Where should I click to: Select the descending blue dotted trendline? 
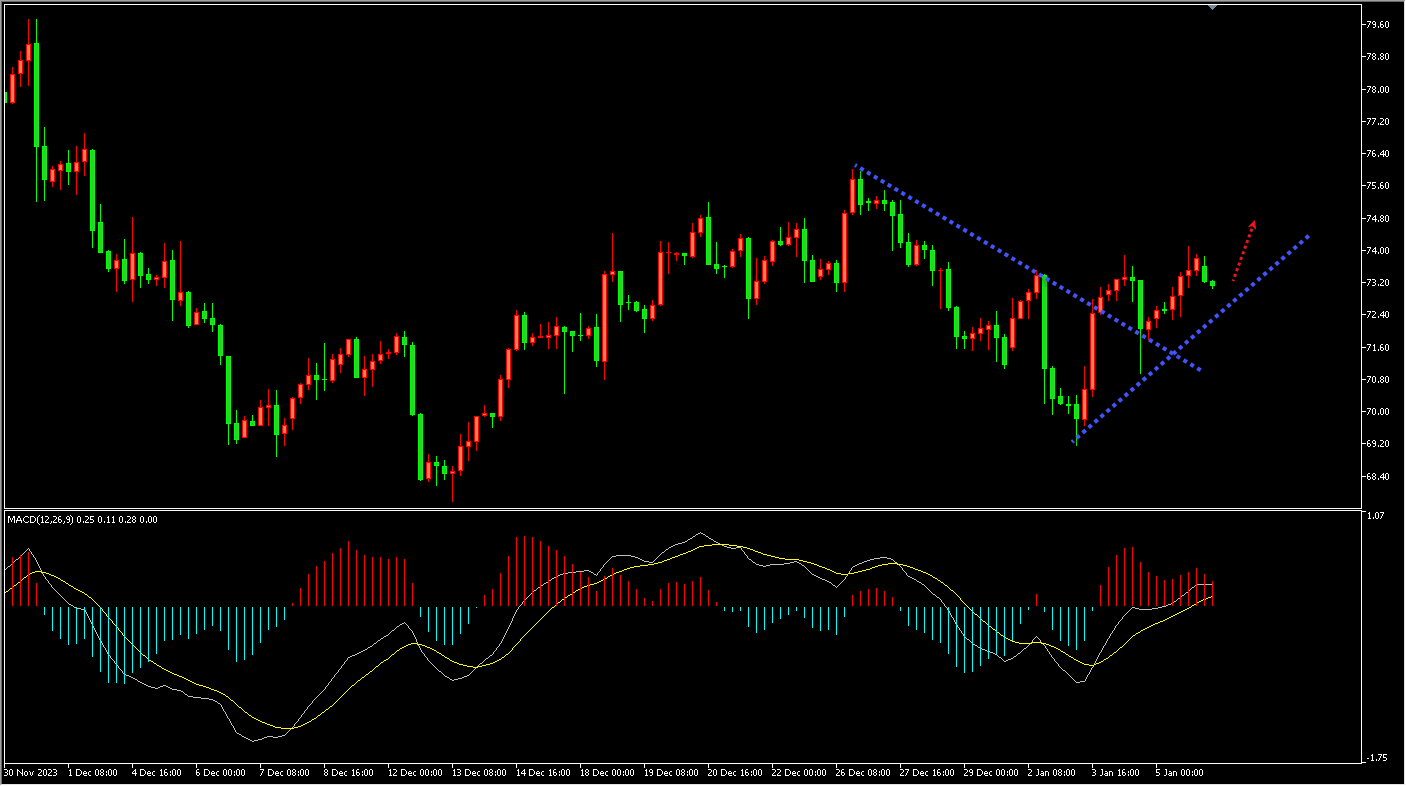[x=1028, y=268]
